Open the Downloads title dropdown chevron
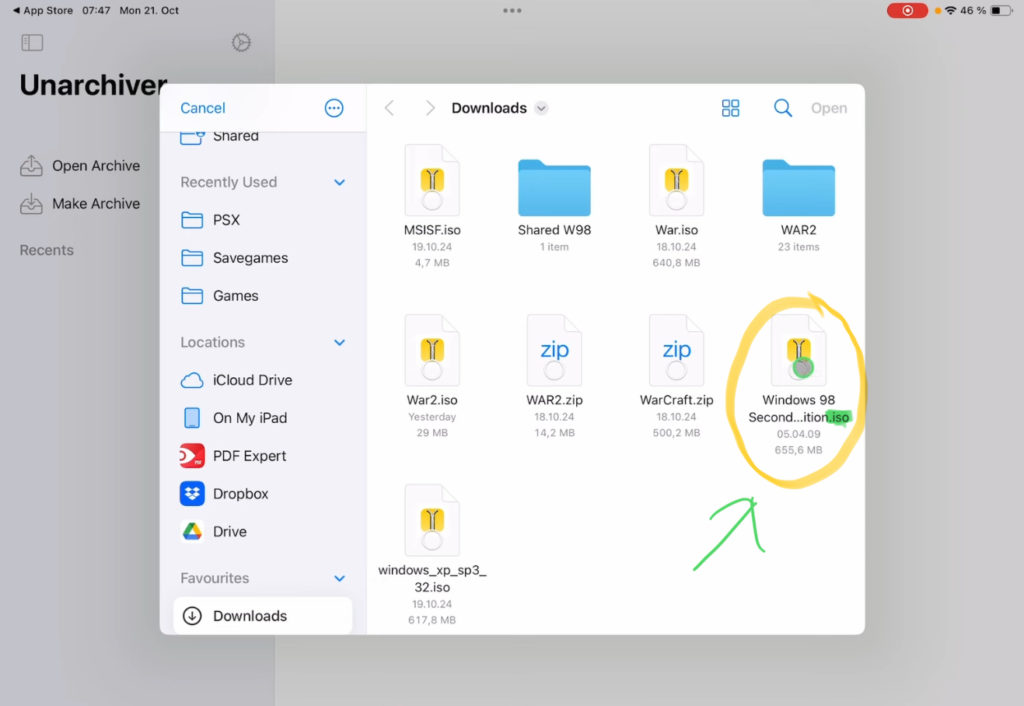Image resolution: width=1024 pixels, height=706 pixels. click(x=541, y=108)
